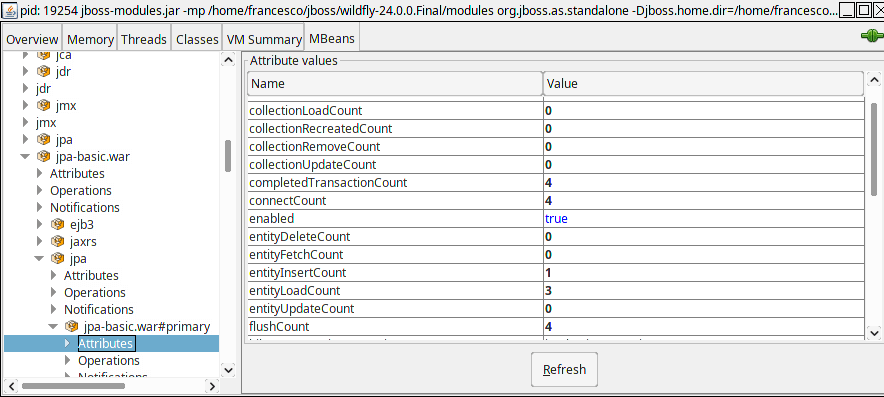Viewport: 884px width, 397px height.
Task: Click the tree vertical scrollbar thumb
Action: [x=228, y=156]
